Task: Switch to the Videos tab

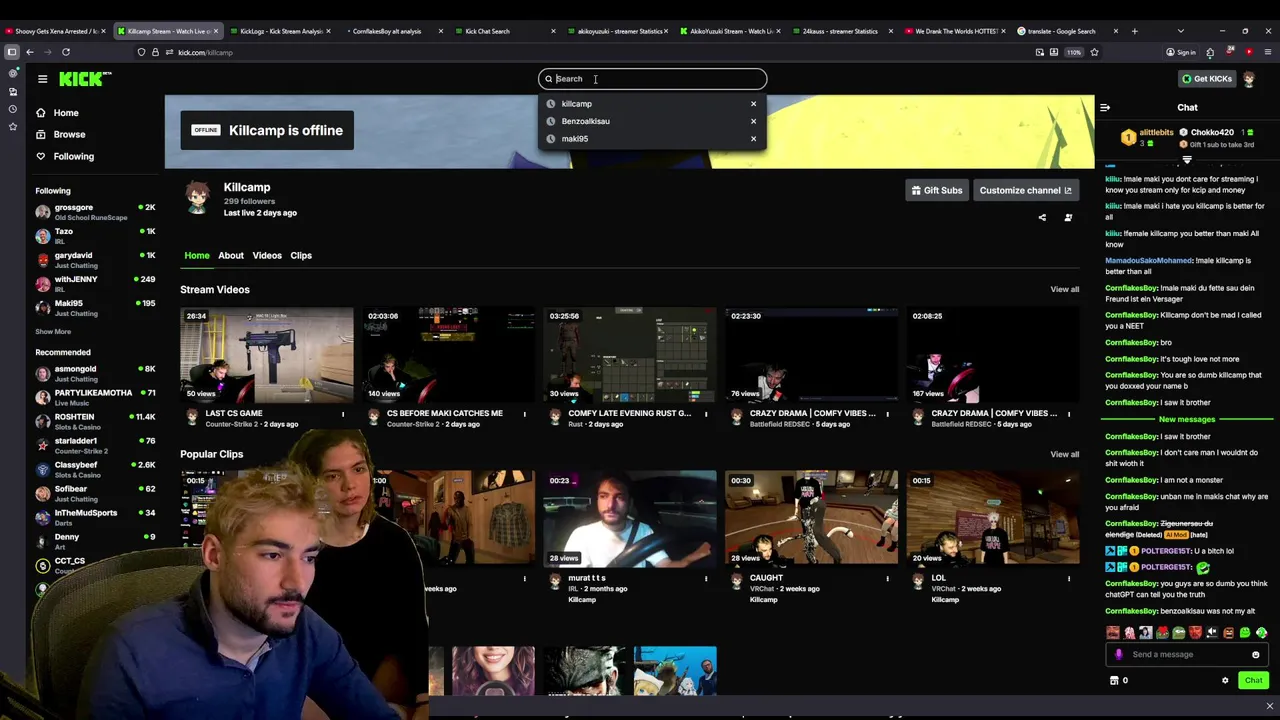Action: (x=267, y=256)
